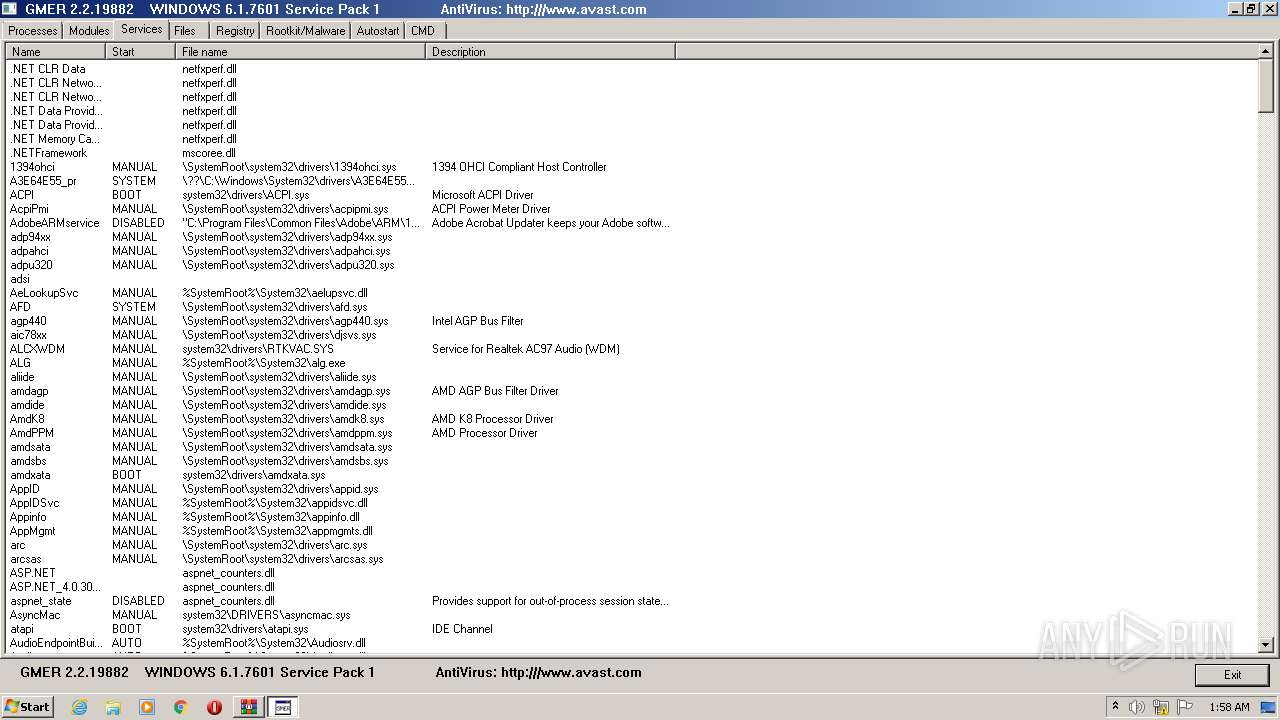The width and height of the screenshot is (1280, 720).
Task: Select the amdagp service row
Action: pyautogui.click(x=340, y=391)
